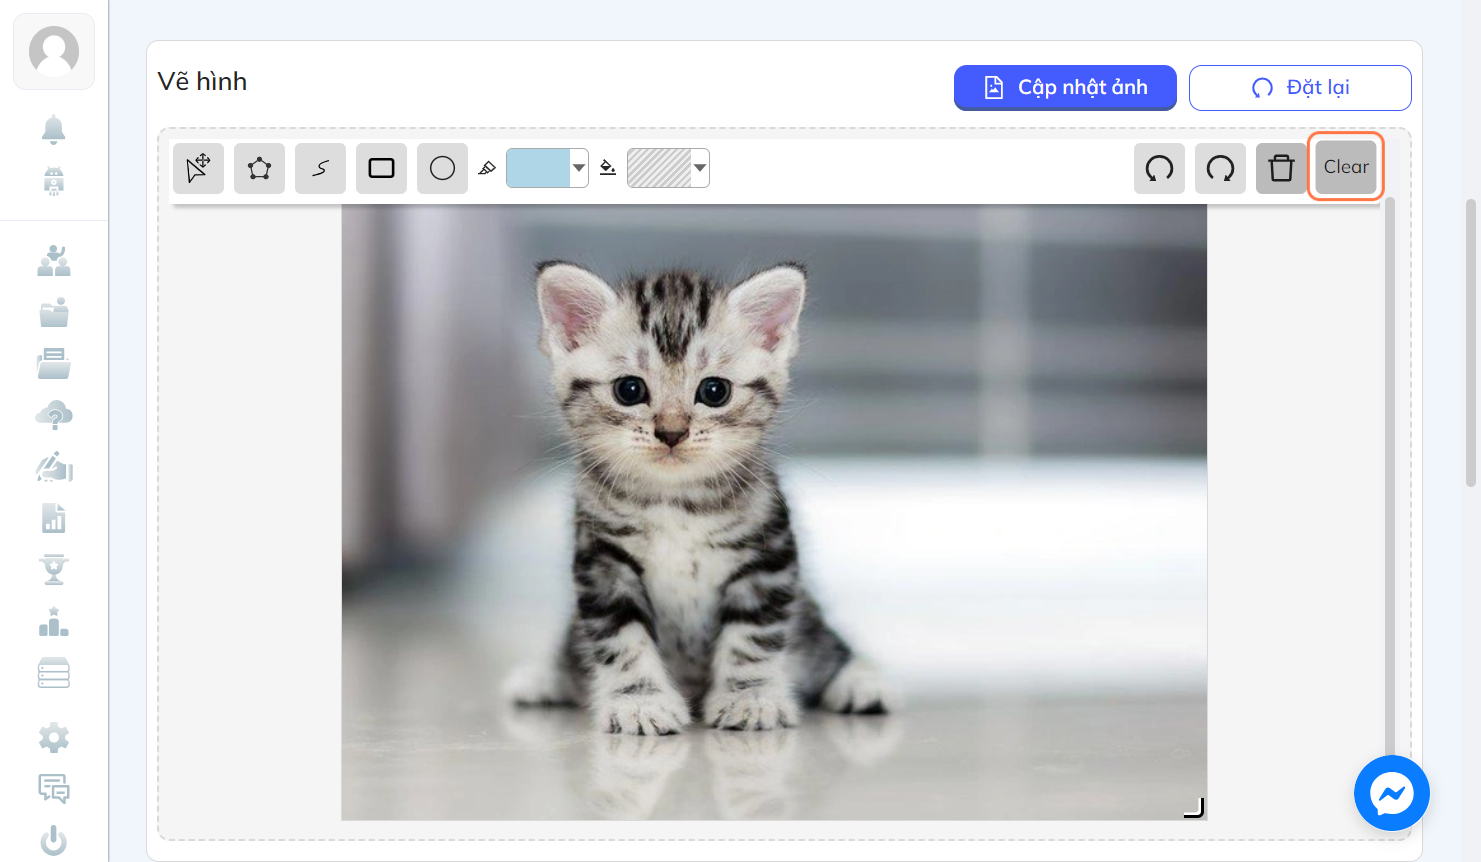Viewport: 1481px width, 862px height.
Task: Click the Cập nhật ảnh button
Action: 1065,88
